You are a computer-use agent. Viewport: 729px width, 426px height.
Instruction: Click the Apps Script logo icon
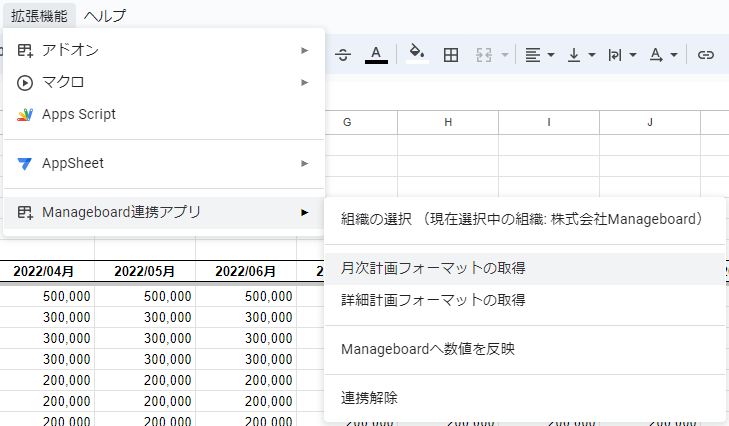25,114
